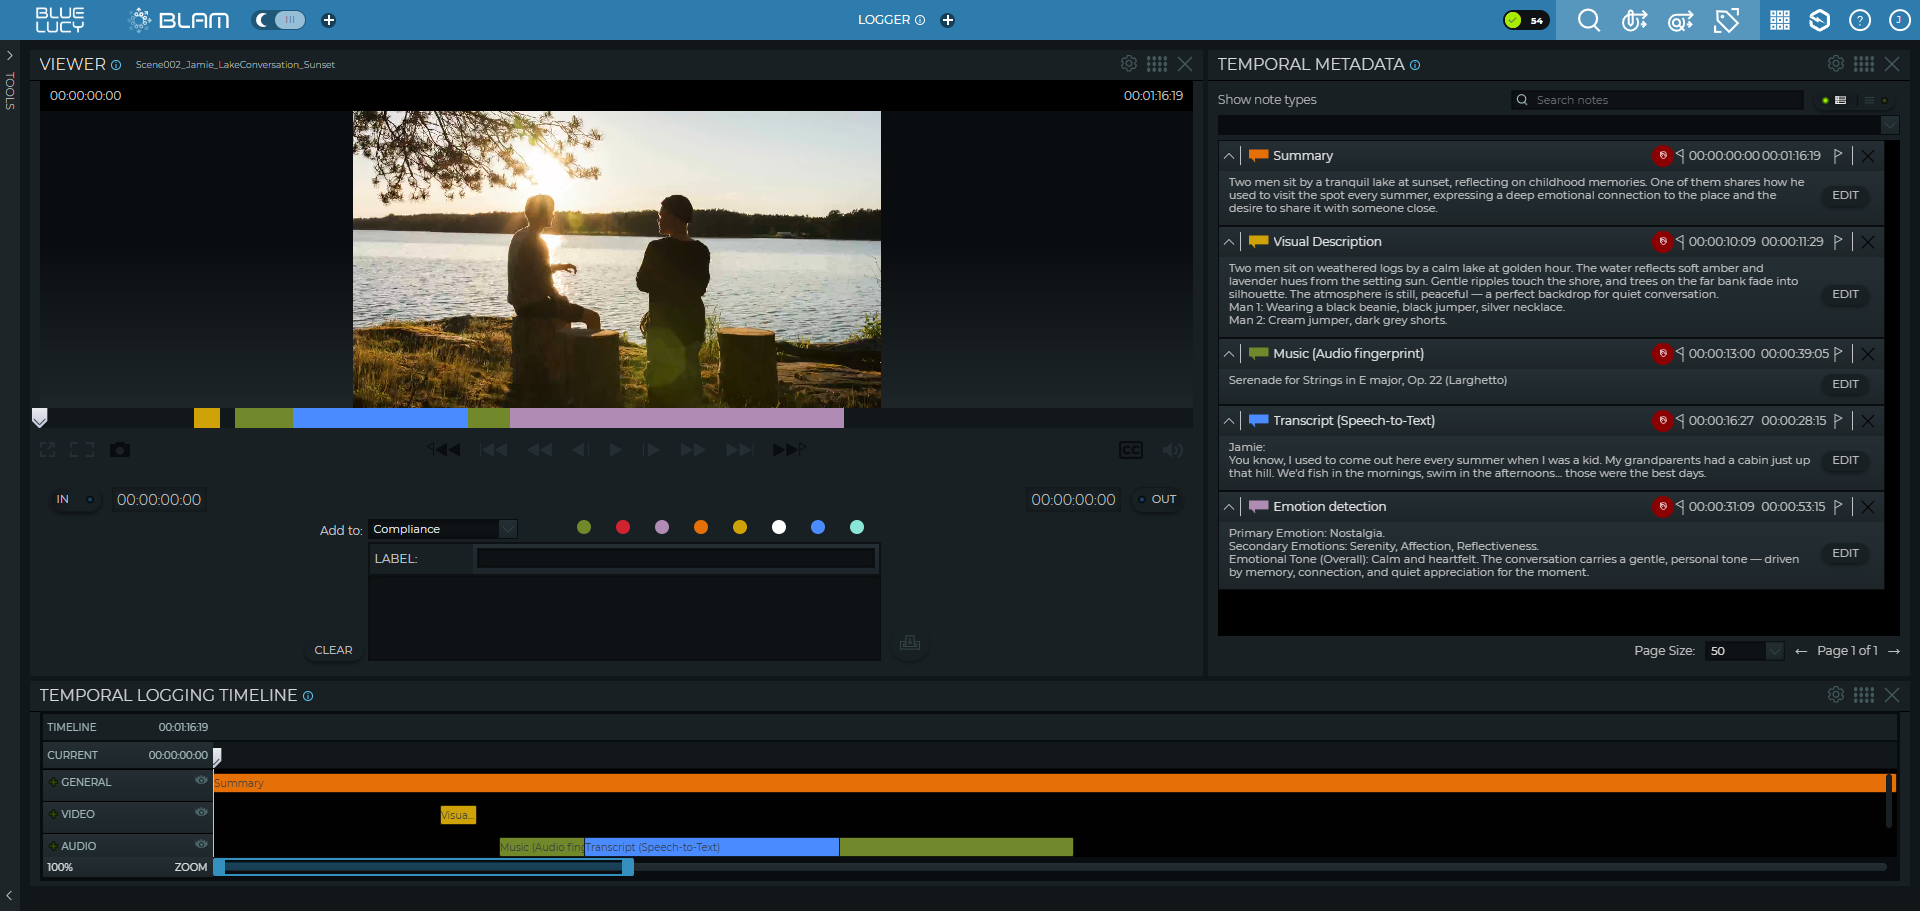Hide the AUDIO track with eye icon
The image size is (1920, 911).
(x=201, y=845)
